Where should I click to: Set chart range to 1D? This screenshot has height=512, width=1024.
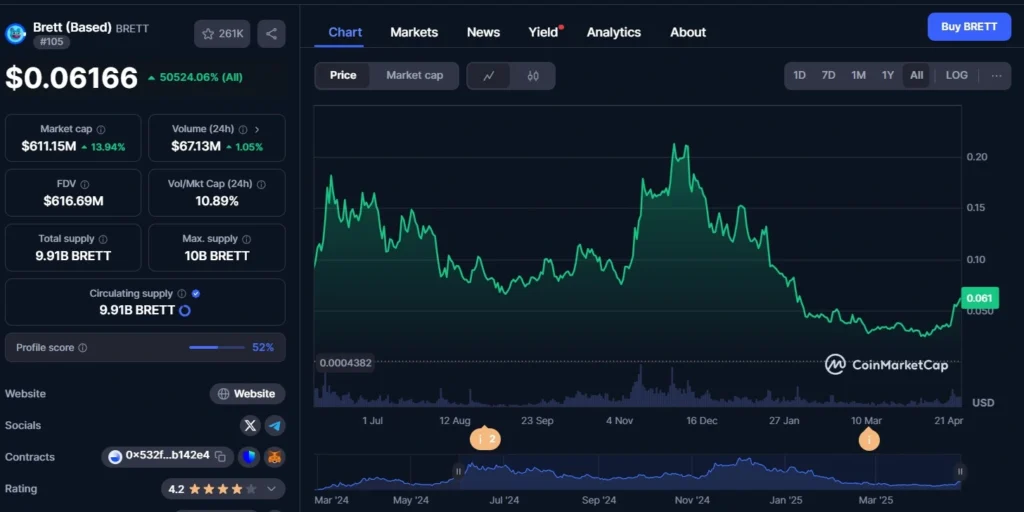click(x=799, y=76)
